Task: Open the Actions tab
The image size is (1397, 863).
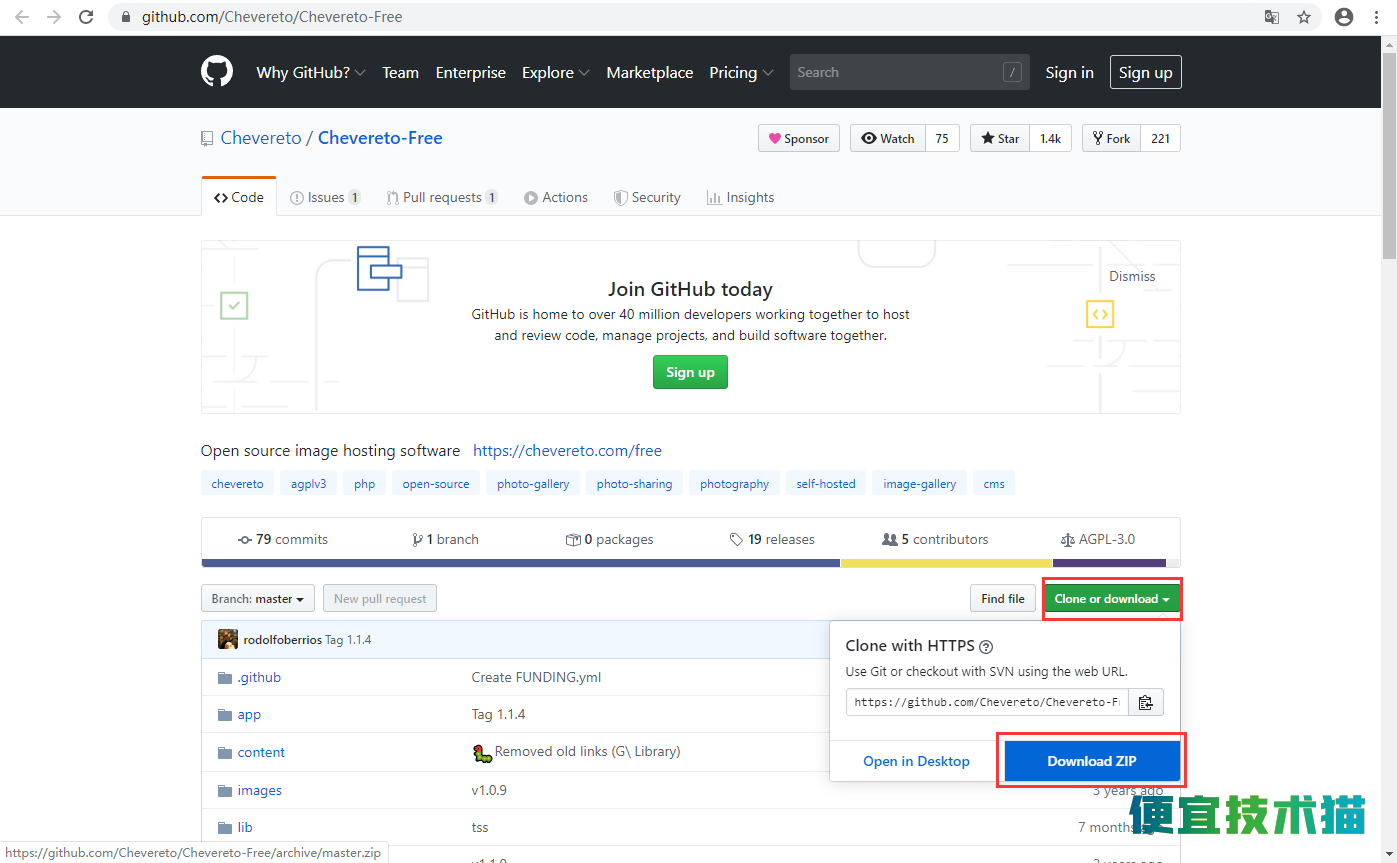Action: pos(556,197)
